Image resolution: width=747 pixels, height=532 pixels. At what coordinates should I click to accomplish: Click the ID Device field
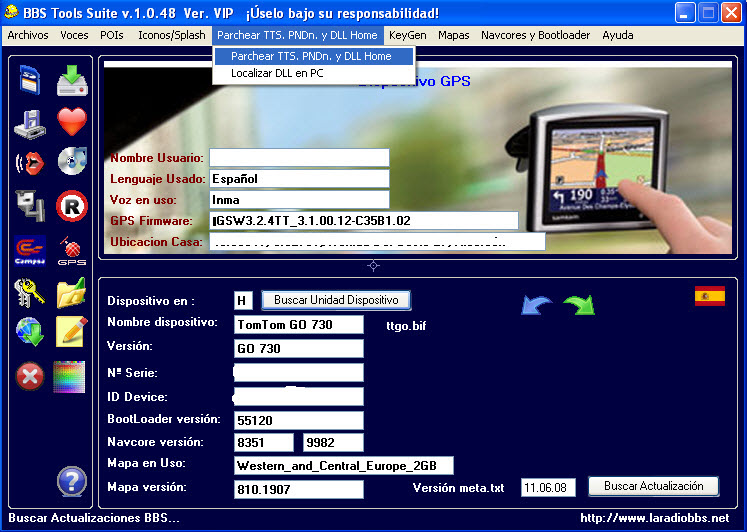(x=299, y=396)
